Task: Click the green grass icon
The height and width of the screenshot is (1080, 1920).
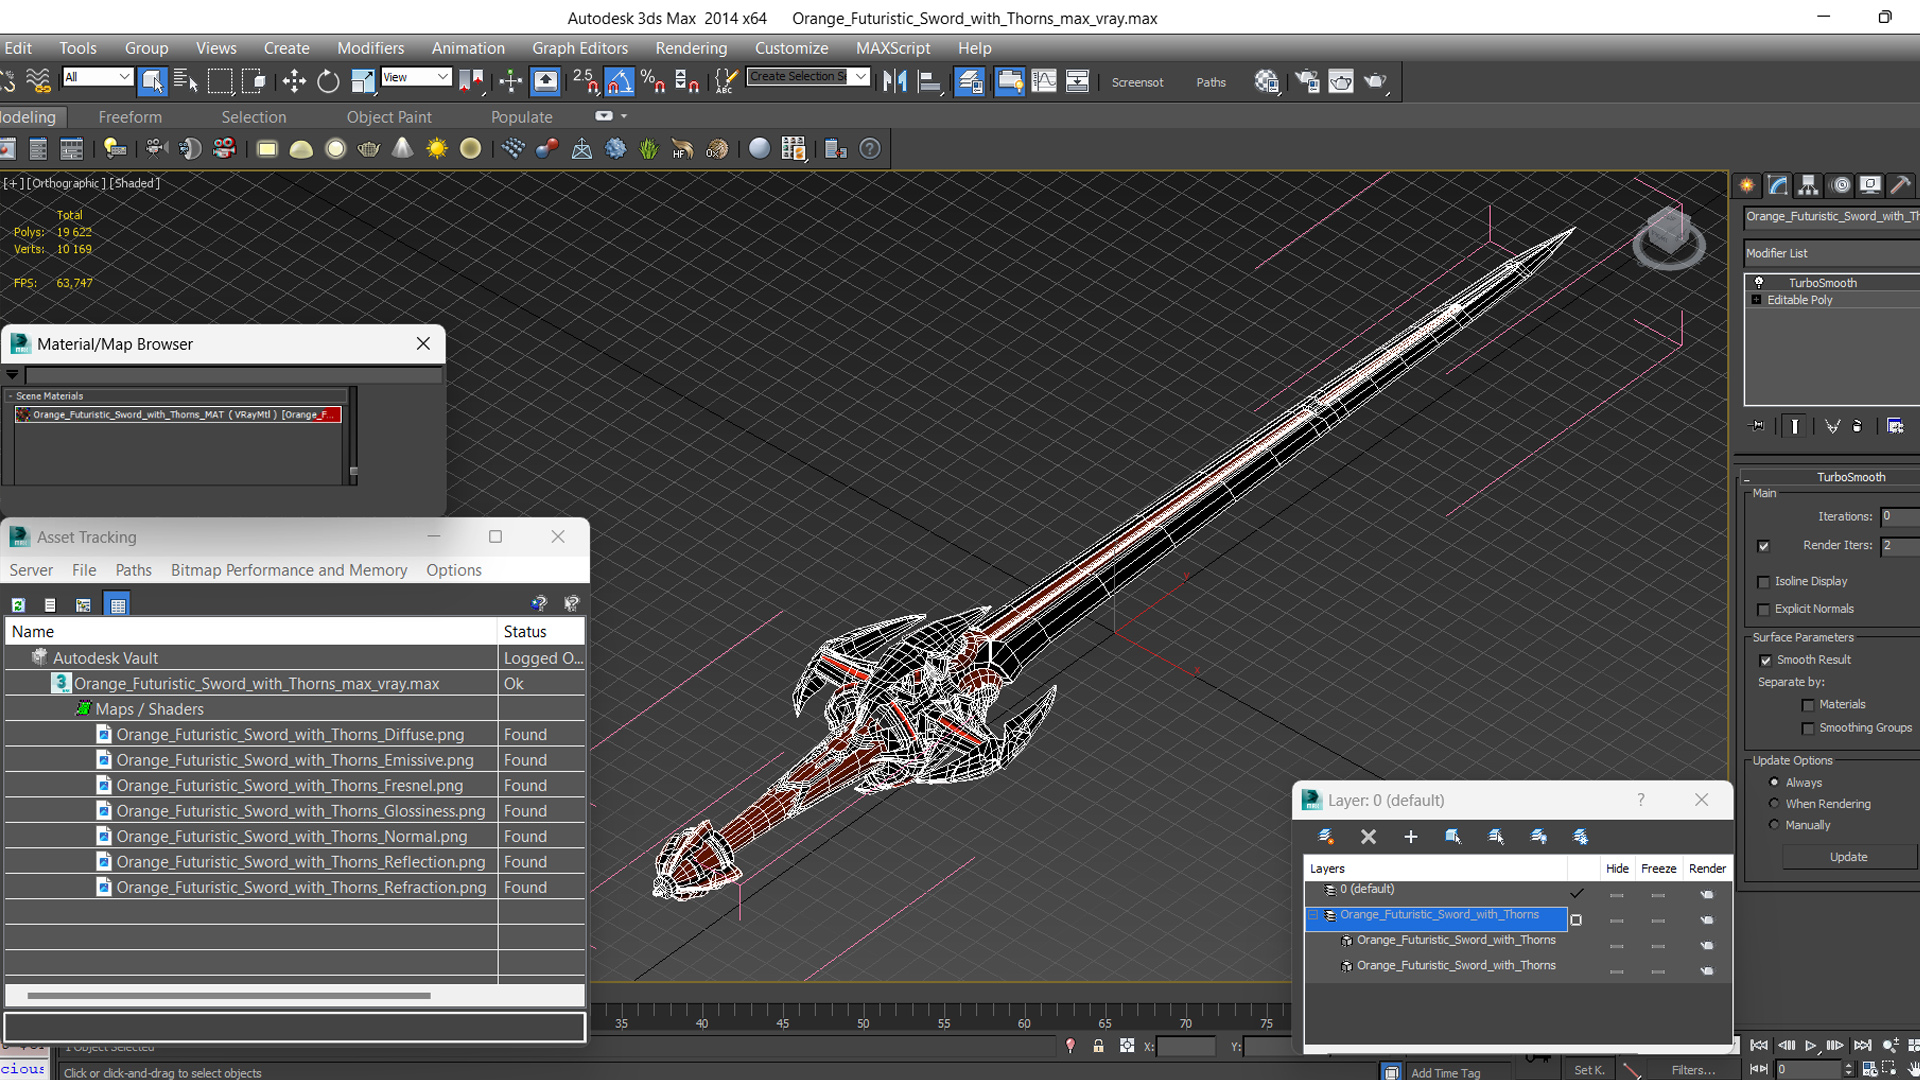Action: (x=649, y=149)
